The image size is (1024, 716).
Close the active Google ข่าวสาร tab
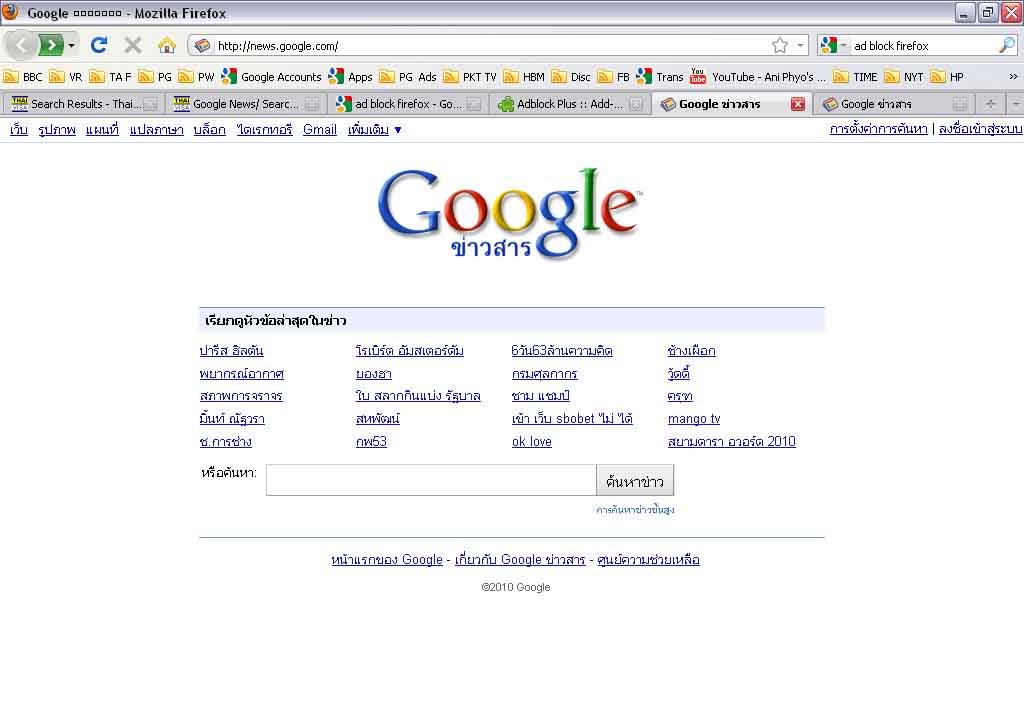point(797,104)
